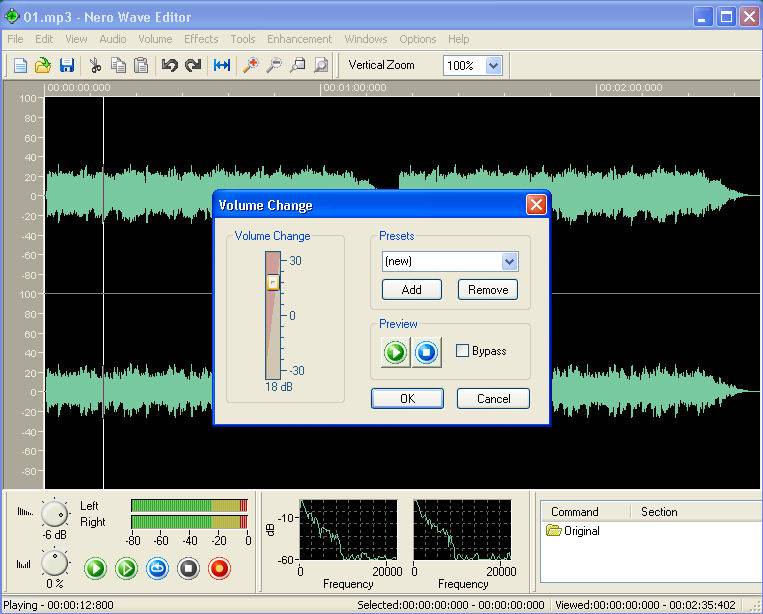Click the Zoom In magnifier icon
This screenshot has width=763, height=614.
[251, 66]
